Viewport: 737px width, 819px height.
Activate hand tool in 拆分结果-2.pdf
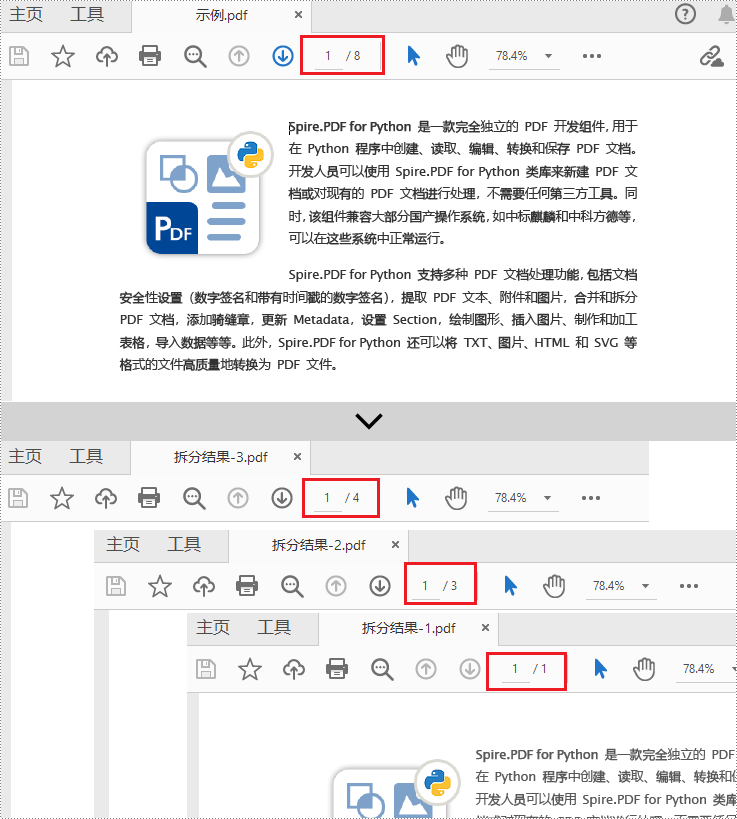tap(554, 586)
